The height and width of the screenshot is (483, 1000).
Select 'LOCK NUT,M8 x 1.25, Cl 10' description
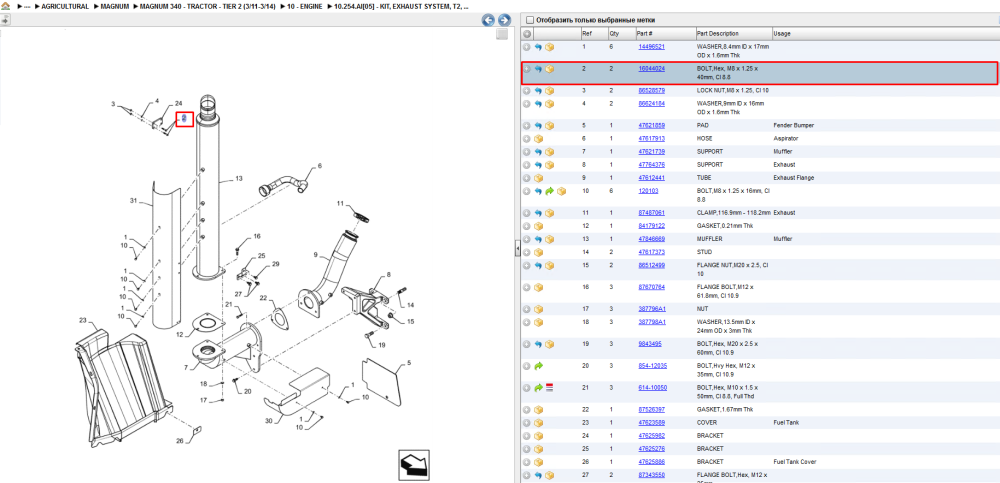pos(733,91)
